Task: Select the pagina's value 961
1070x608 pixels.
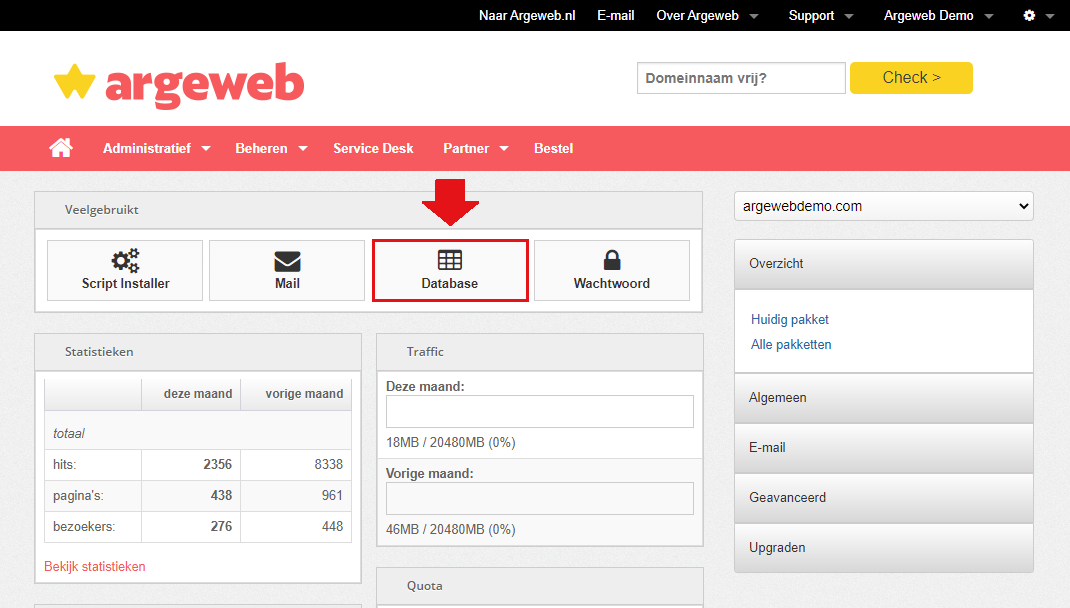Action: pos(332,495)
